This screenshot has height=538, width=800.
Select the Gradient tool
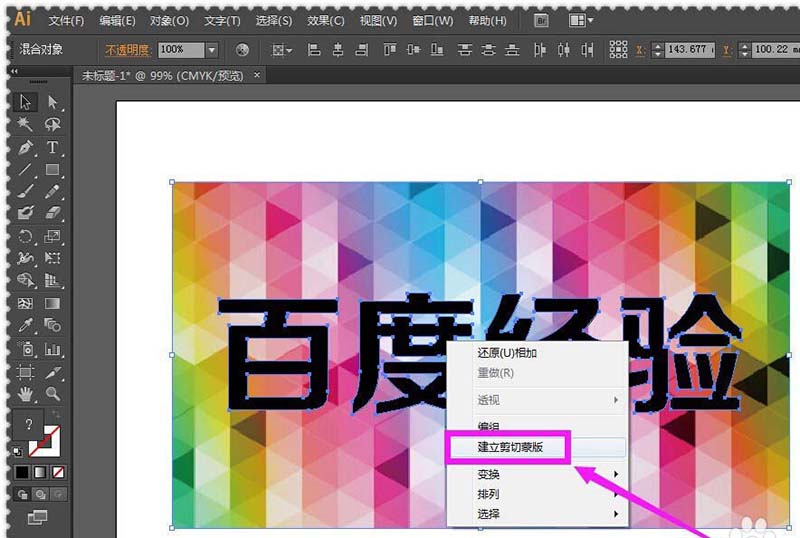[x=53, y=304]
